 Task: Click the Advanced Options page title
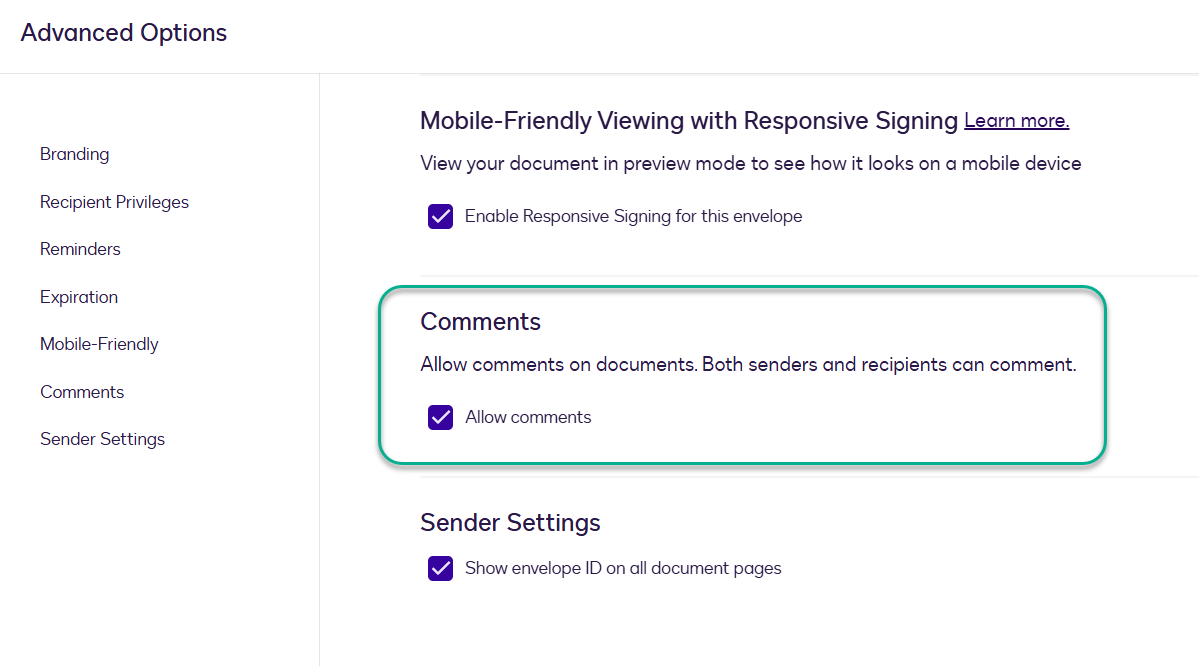click(x=124, y=33)
